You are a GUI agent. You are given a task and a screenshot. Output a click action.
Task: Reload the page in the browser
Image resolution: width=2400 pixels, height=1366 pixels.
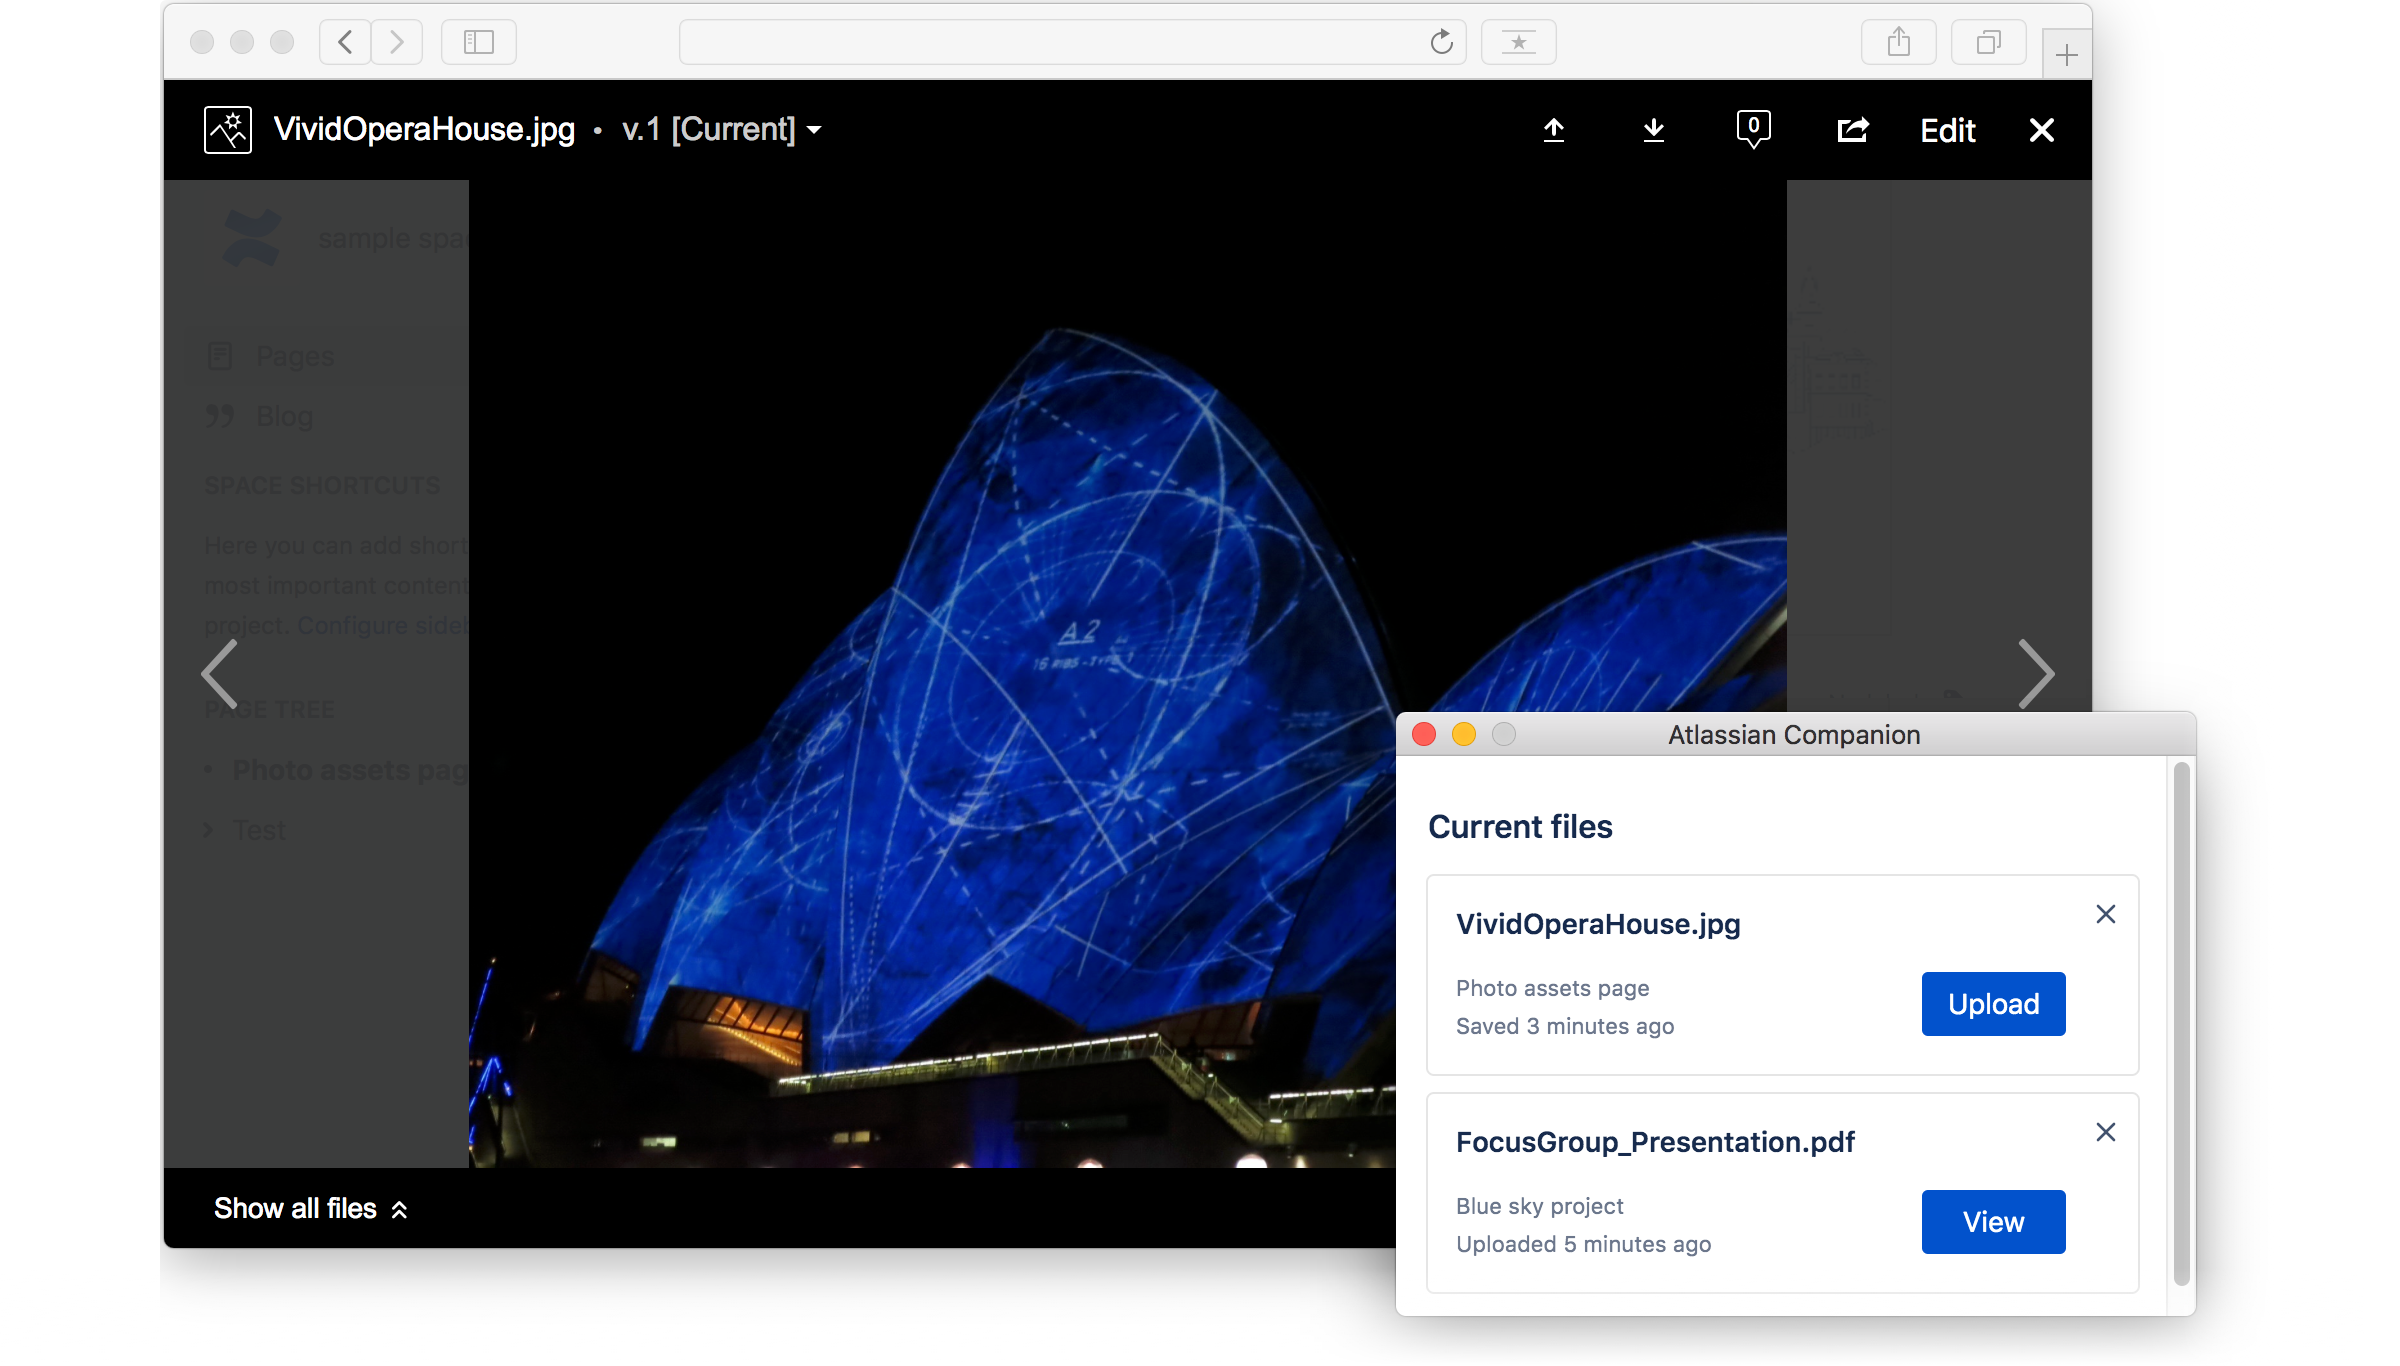tap(1441, 42)
